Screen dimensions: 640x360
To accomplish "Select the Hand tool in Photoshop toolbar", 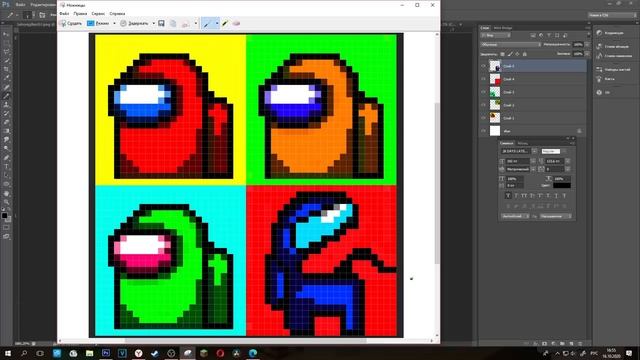I will [6, 193].
